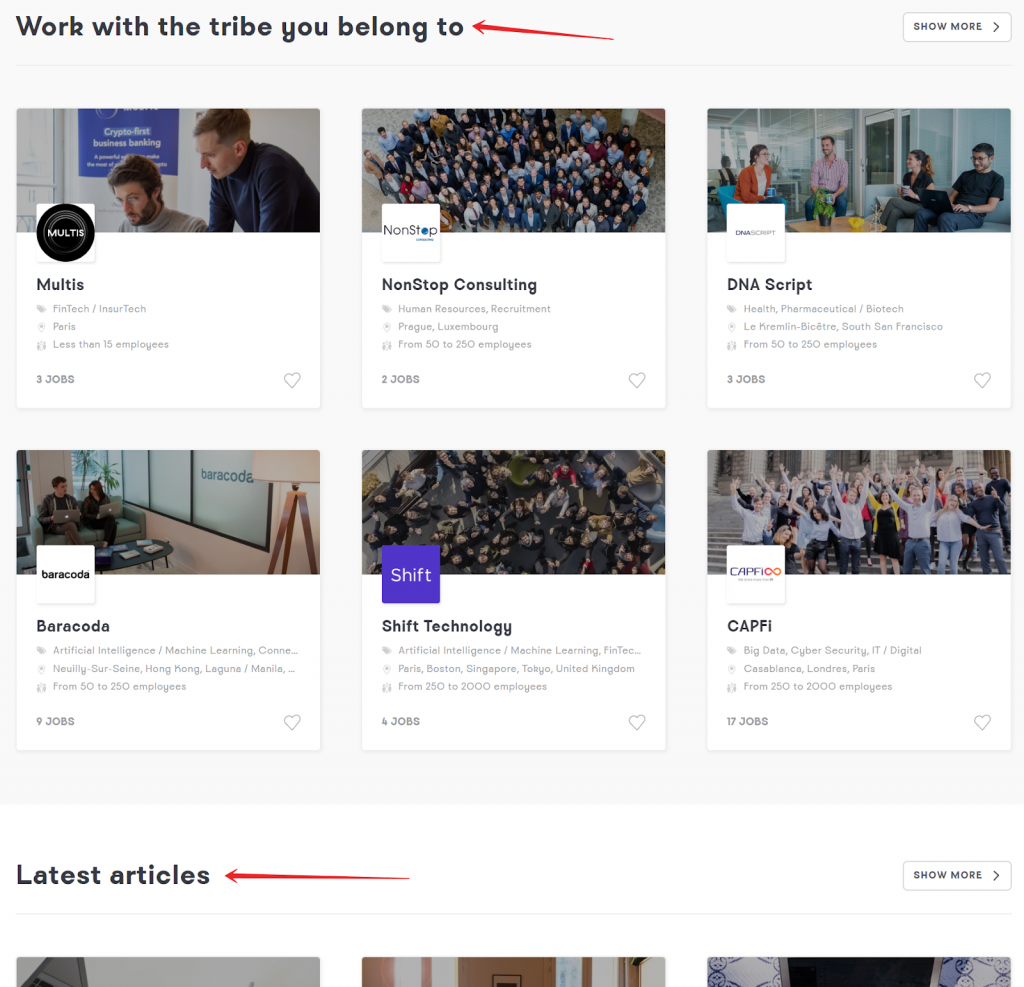Click location pin icon on Baracoda card
1024x987 pixels.
click(41, 669)
